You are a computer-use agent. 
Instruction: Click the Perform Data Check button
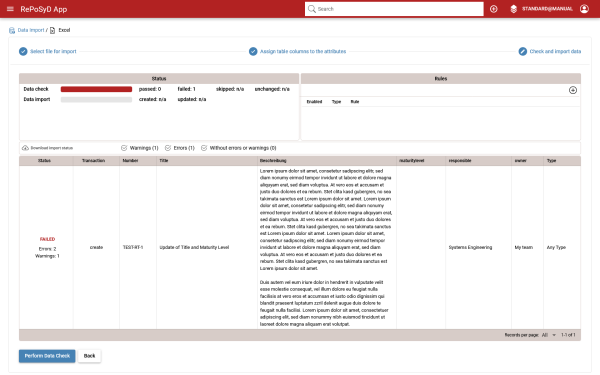[47, 356]
